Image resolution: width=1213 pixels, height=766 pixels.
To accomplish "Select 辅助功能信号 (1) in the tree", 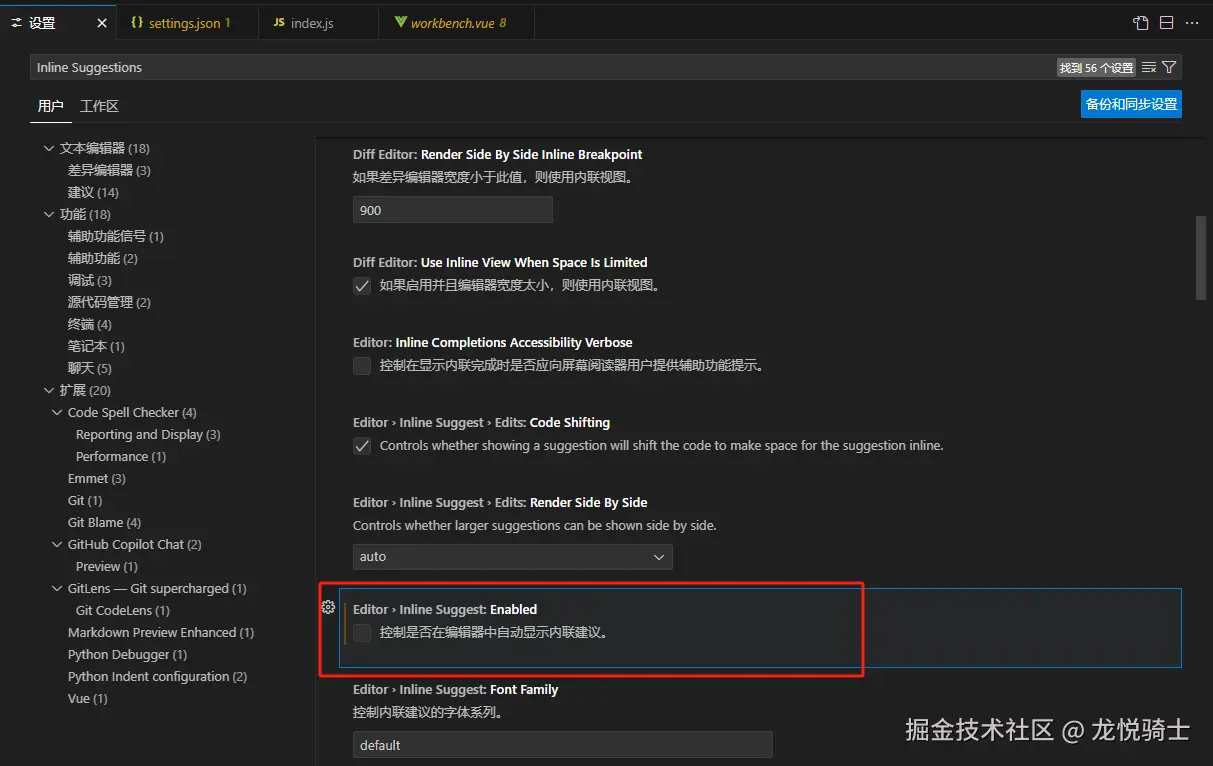I will pyautogui.click(x=116, y=236).
